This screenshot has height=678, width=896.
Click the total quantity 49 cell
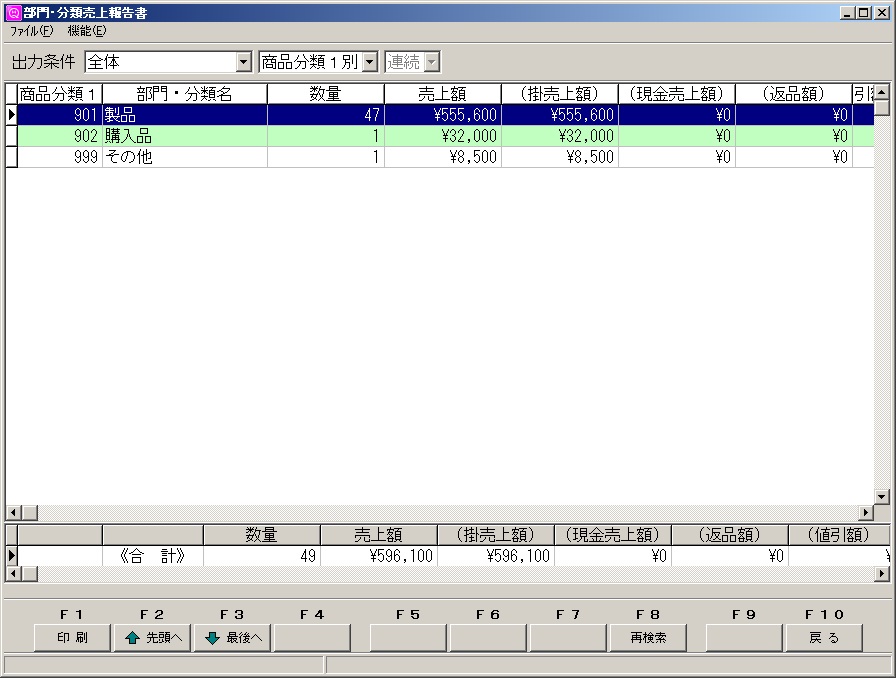click(x=262, y=556)
